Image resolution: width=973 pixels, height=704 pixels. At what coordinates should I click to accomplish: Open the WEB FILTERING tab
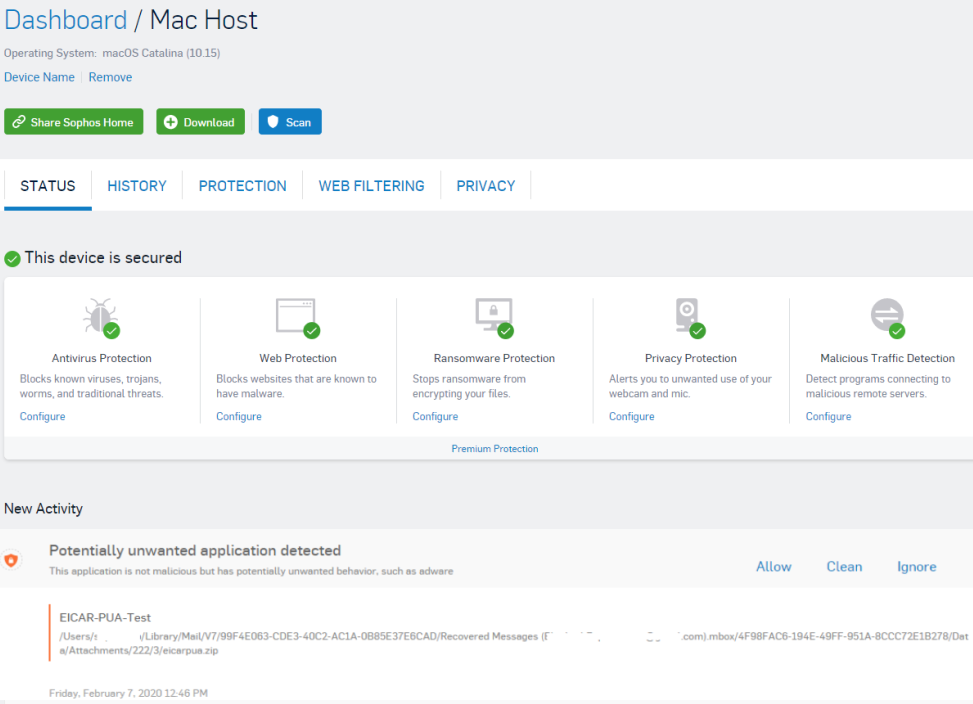point(371,185)
